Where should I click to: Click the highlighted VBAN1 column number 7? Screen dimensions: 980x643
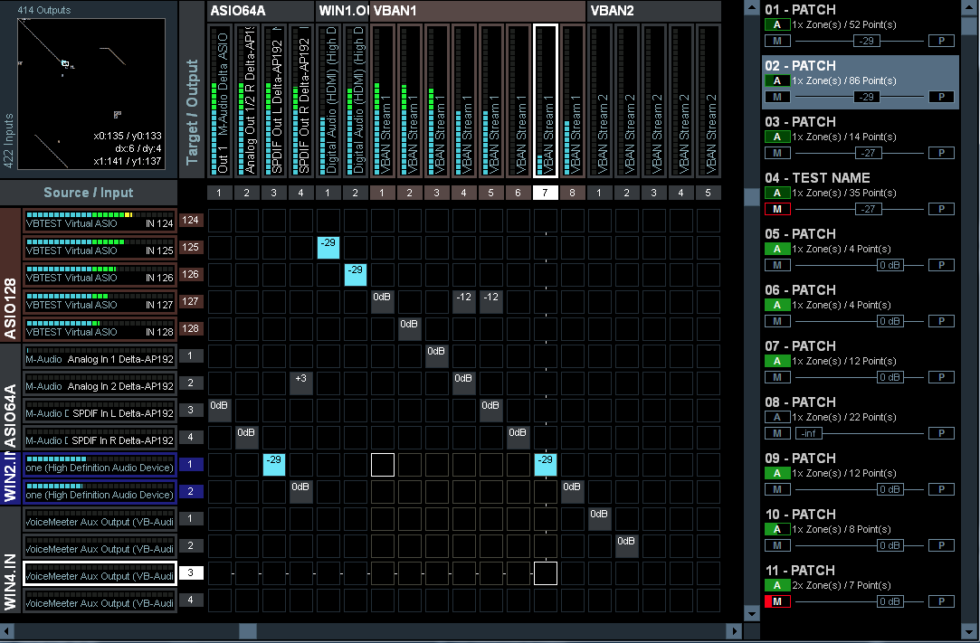tap(545, 192)
